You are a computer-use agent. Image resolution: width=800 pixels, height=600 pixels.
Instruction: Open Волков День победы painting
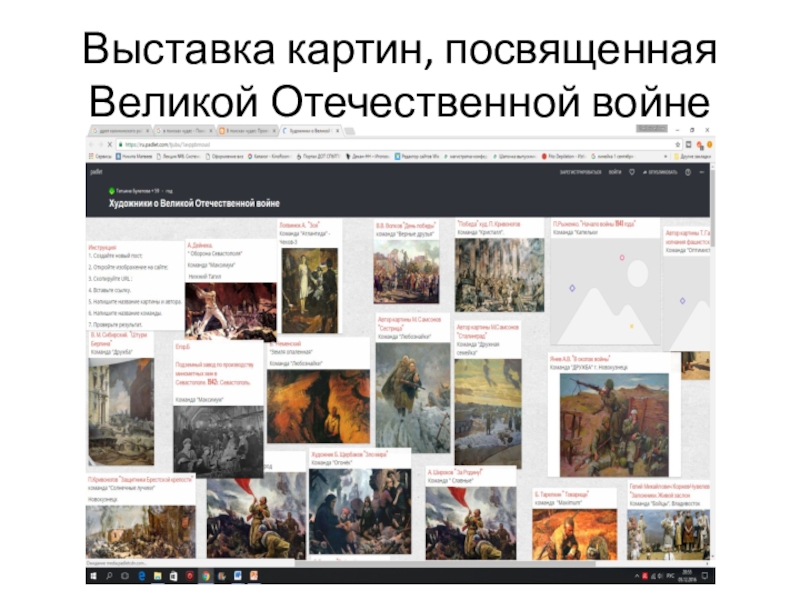(x=406, y=271)
